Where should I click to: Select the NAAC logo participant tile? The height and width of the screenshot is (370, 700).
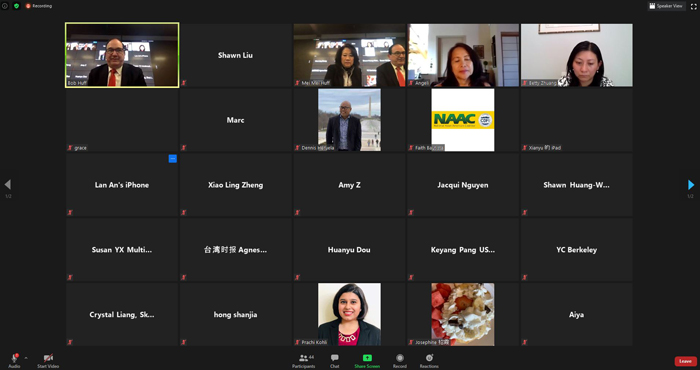(x=462, y=120)
